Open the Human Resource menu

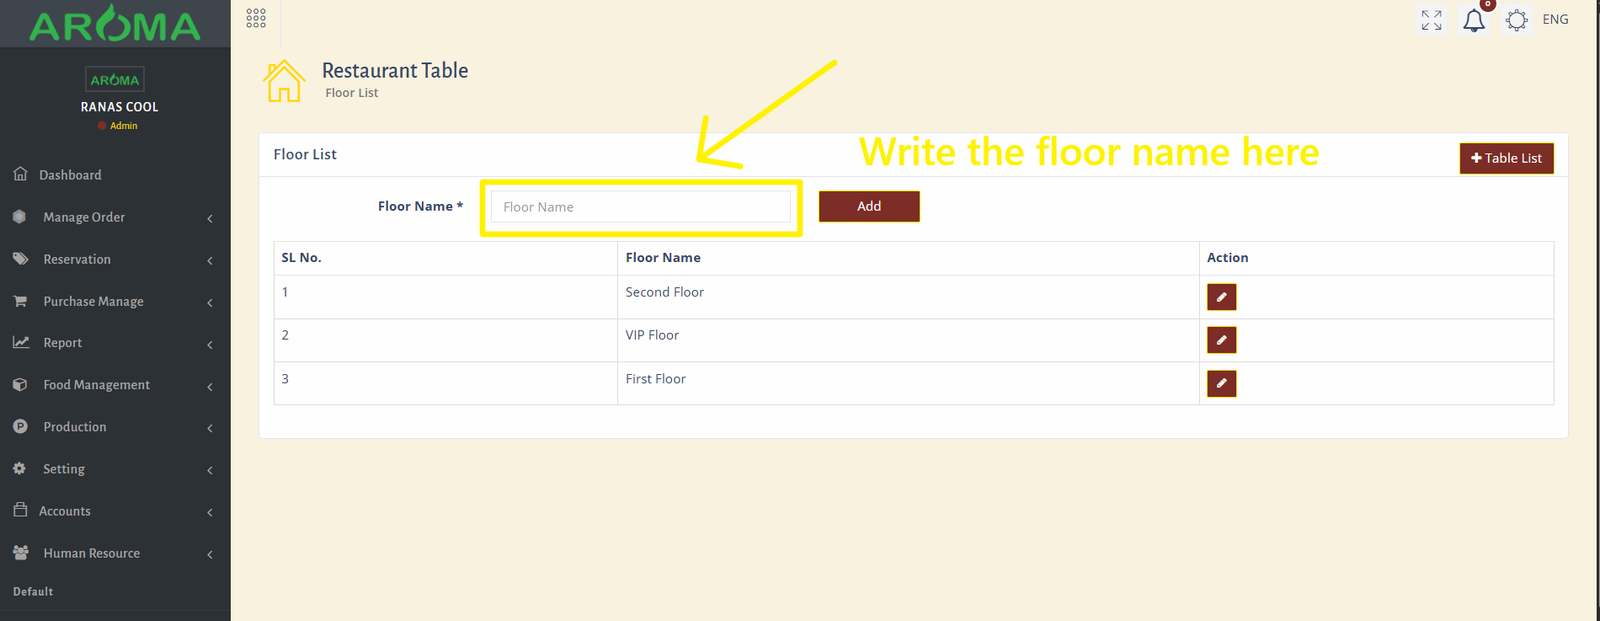click(91, 553)
